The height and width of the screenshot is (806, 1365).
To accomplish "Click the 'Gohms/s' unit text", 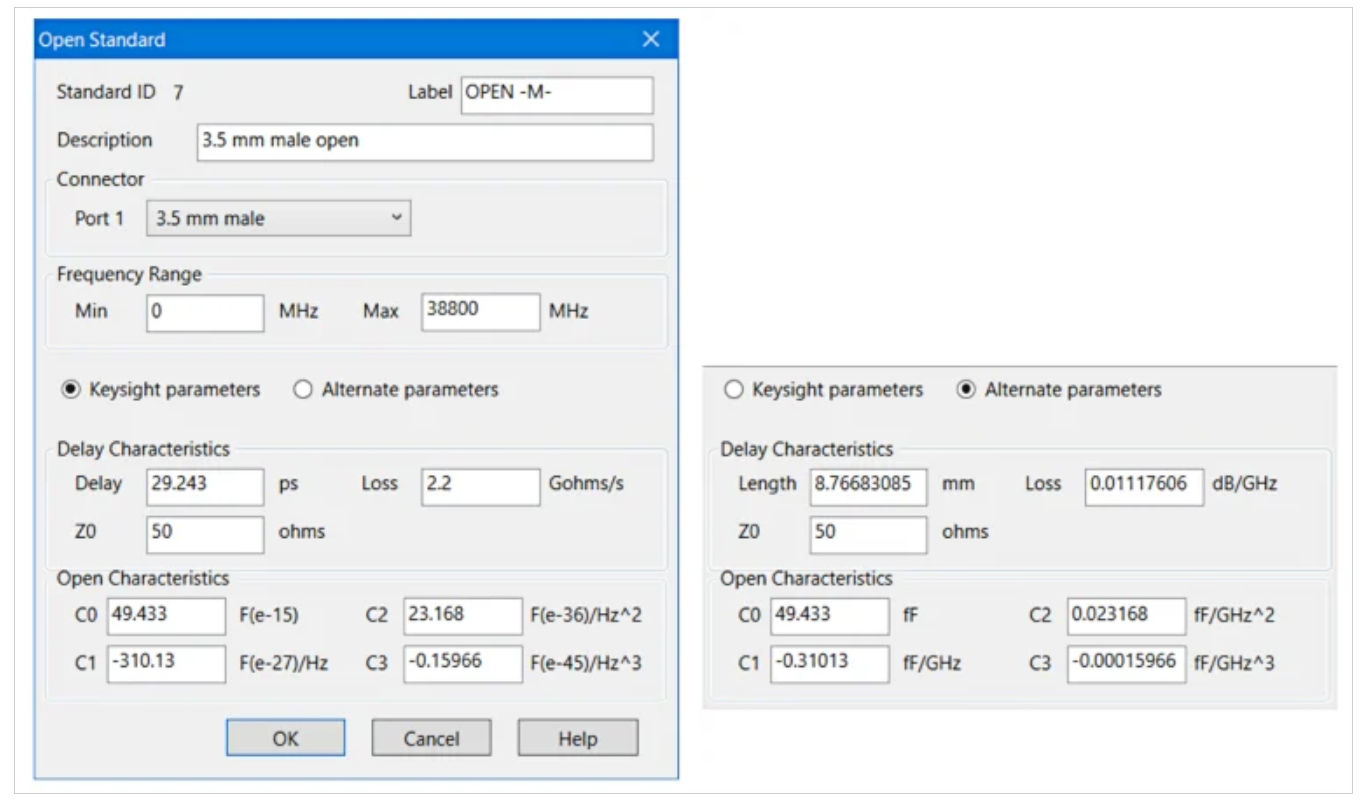I will (587, 484).
